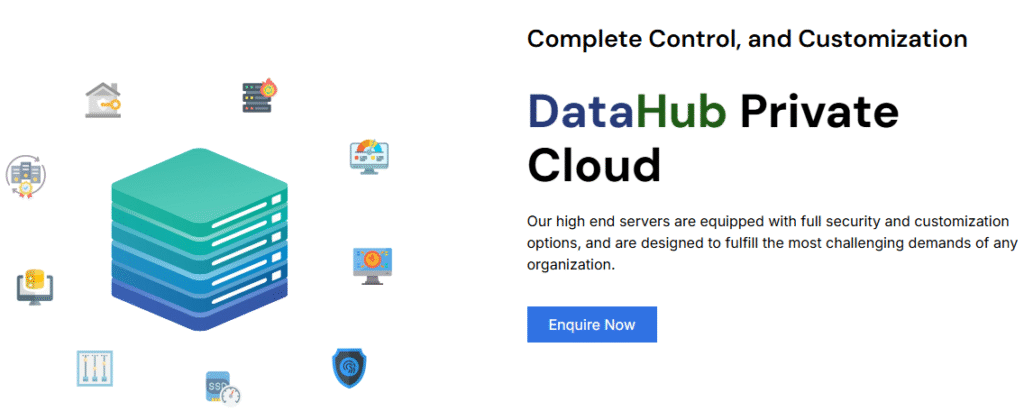1024x411 pixels.
Task: Select the performance gauge monitor icon
Action: click(x=368, y=156)
